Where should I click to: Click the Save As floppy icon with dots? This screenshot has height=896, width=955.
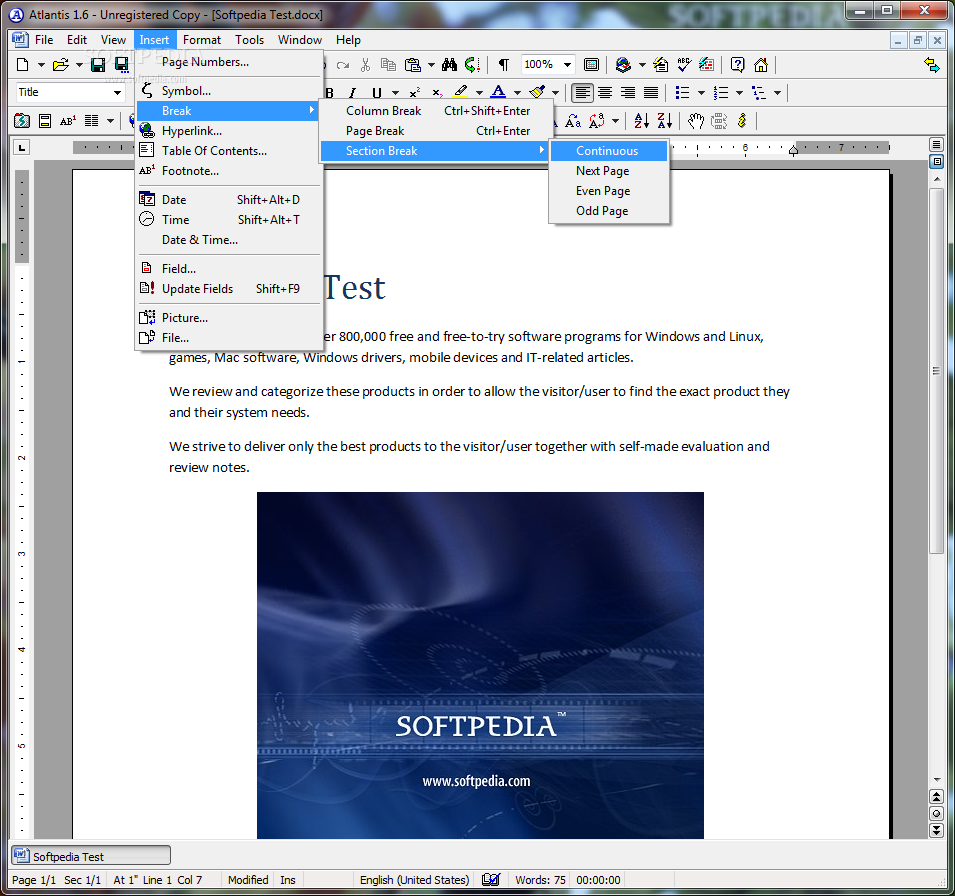pos(122,65)
